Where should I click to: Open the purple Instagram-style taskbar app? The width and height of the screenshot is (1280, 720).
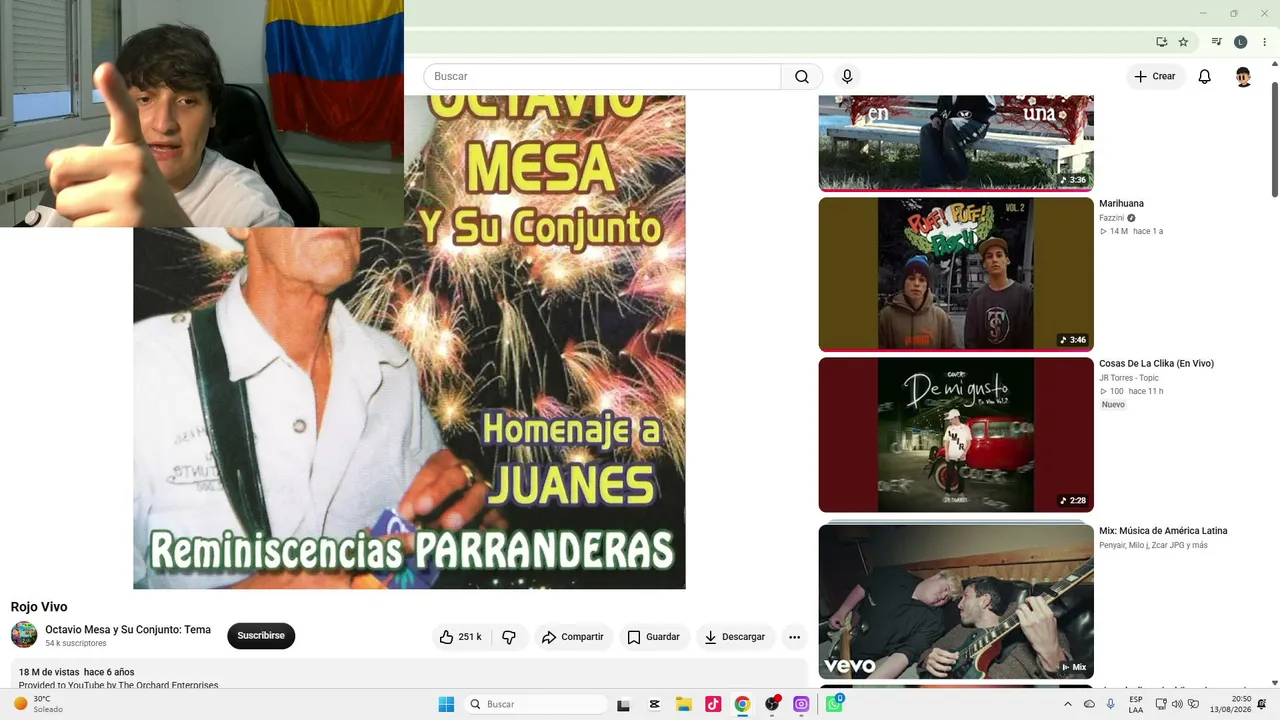tap(801, 704)
